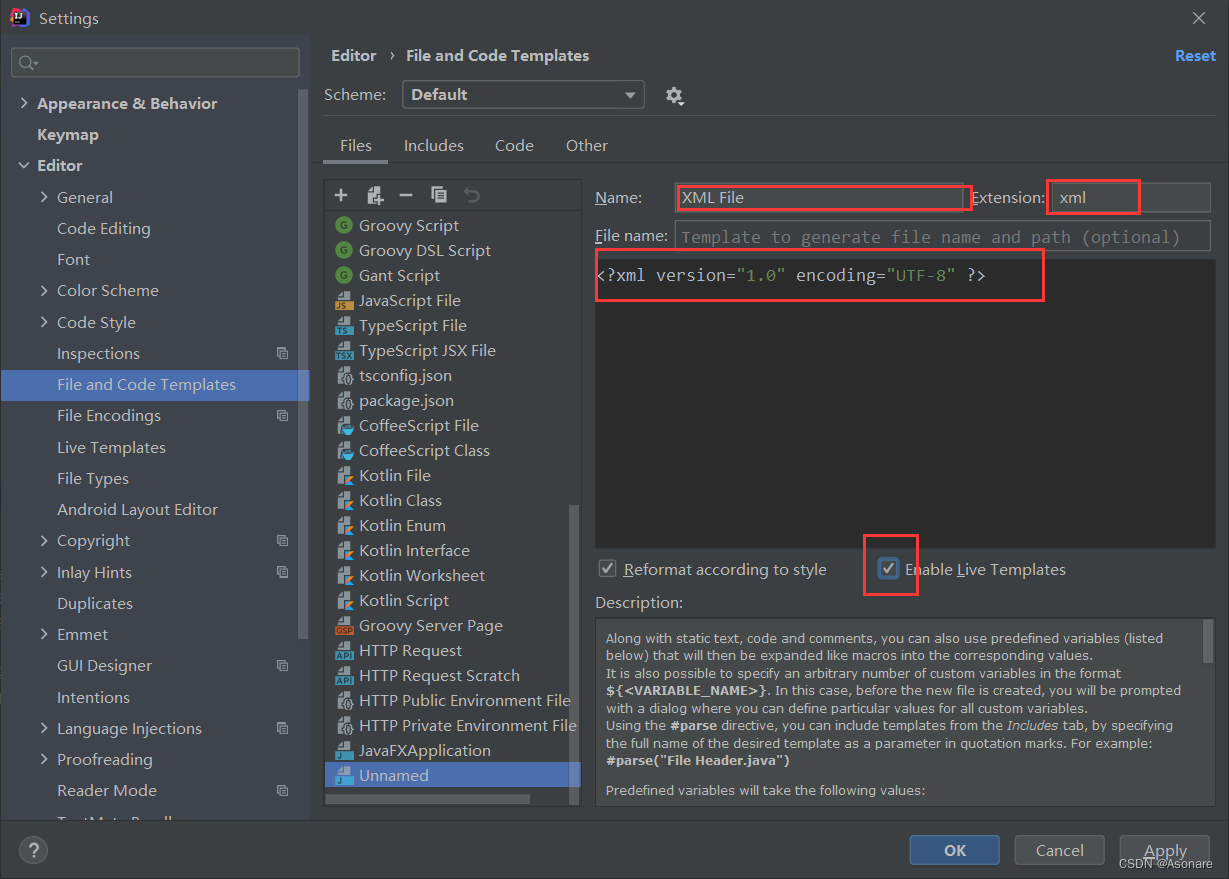The height and width of the screenshot is (879, 1229).
Task: Collapse the Editor section
Action: (24, 165)
